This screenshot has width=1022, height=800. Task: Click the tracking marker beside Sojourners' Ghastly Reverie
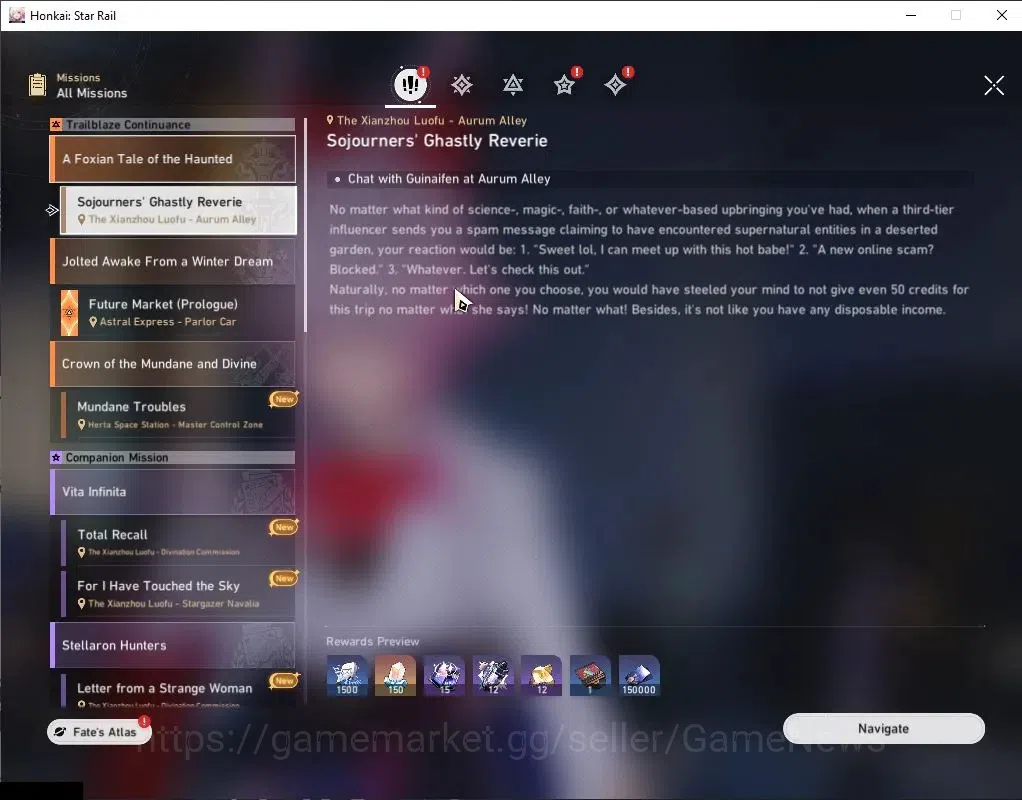52,210
